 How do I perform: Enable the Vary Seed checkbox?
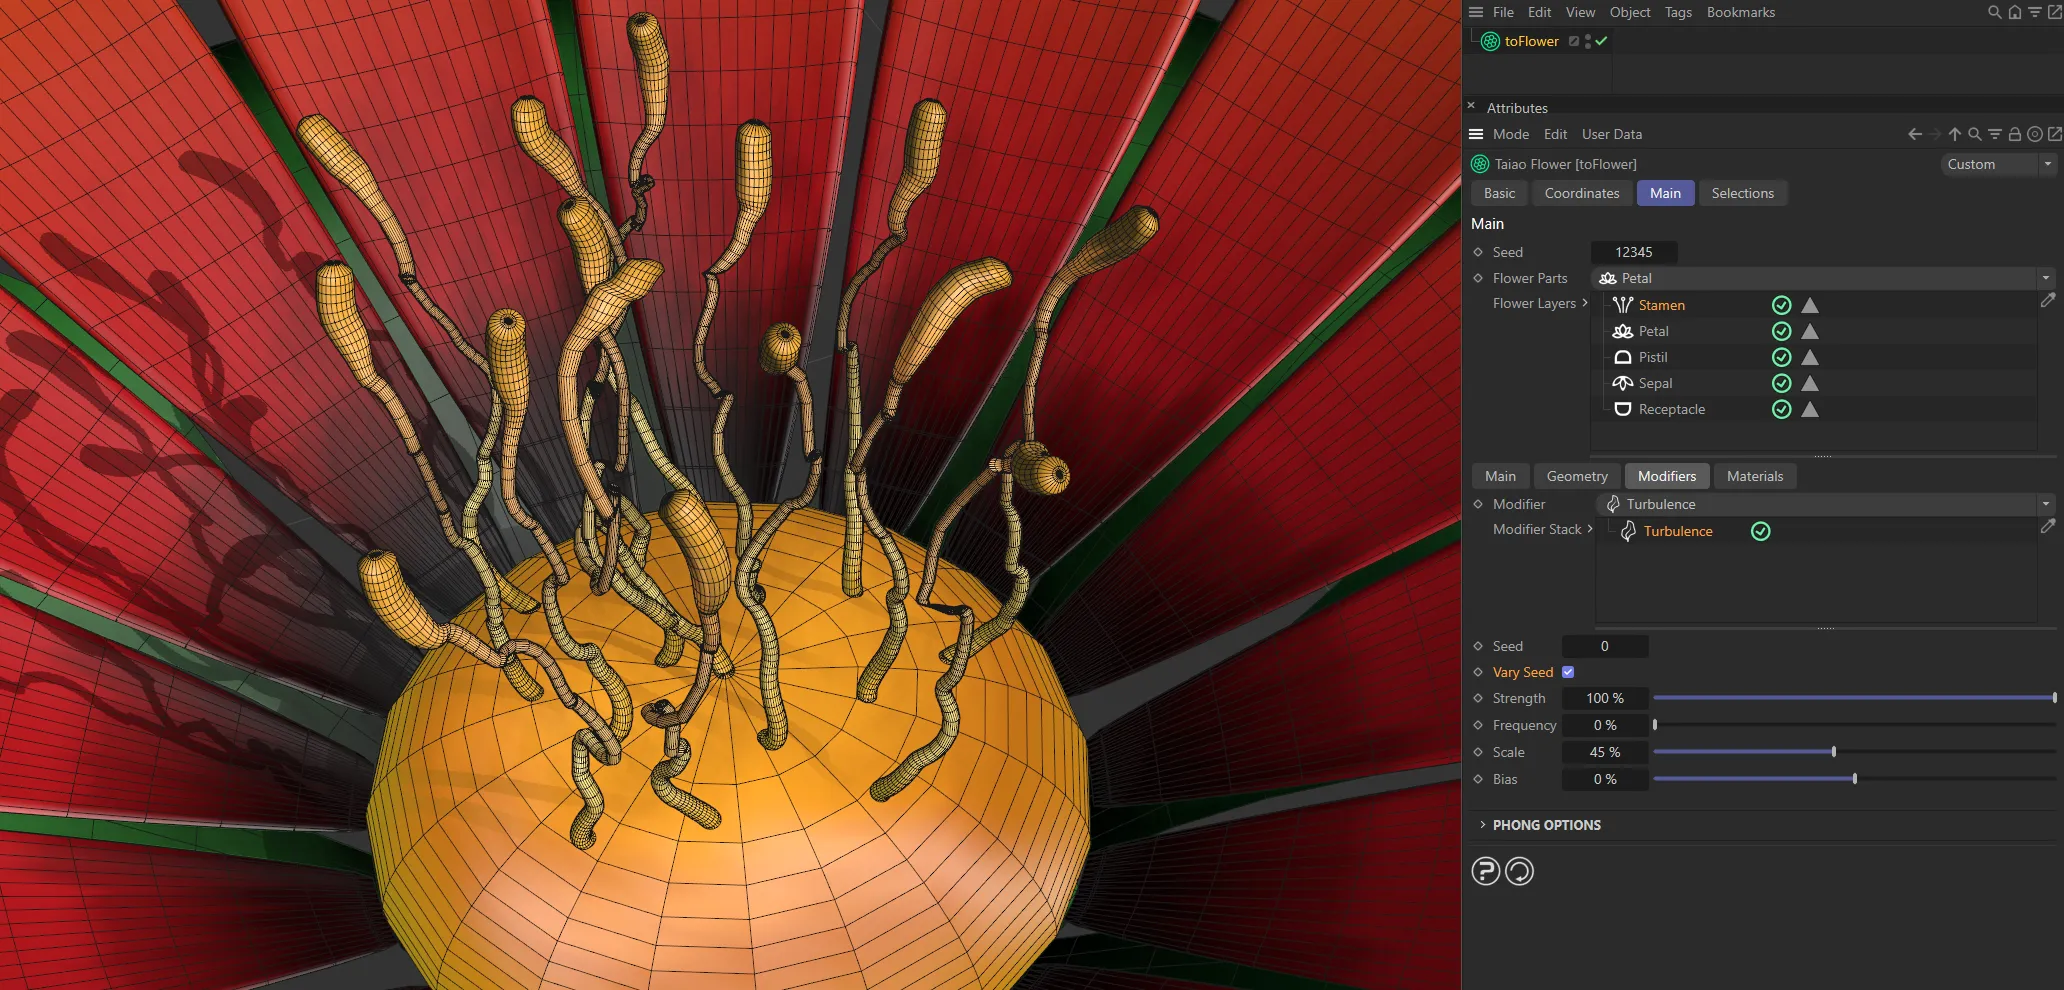1567,672
